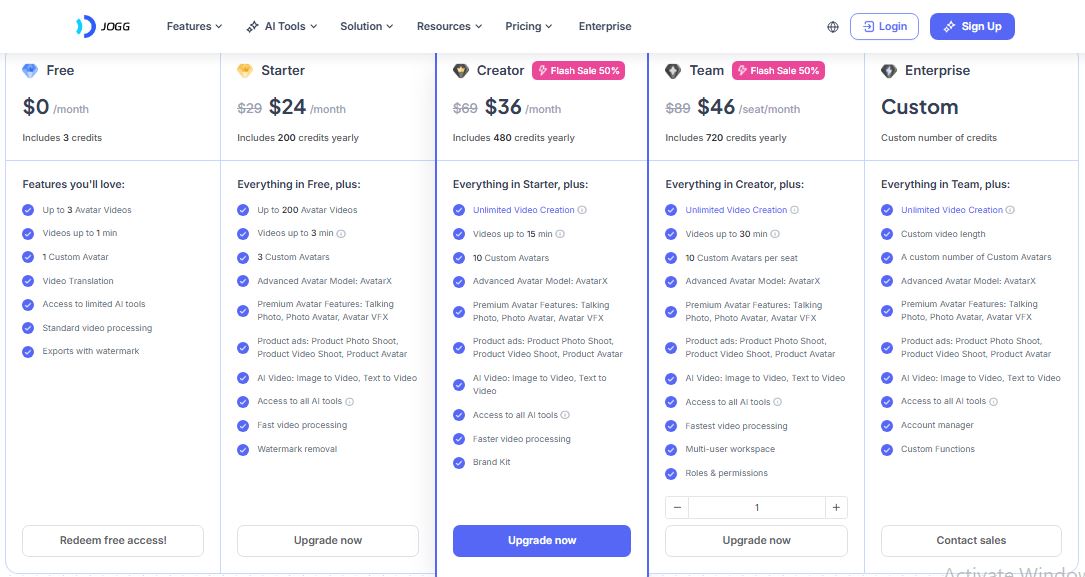Click the Enterprise plan gem icon
The width and height of the screenshot is (1085, 577).
click(889, 71)
